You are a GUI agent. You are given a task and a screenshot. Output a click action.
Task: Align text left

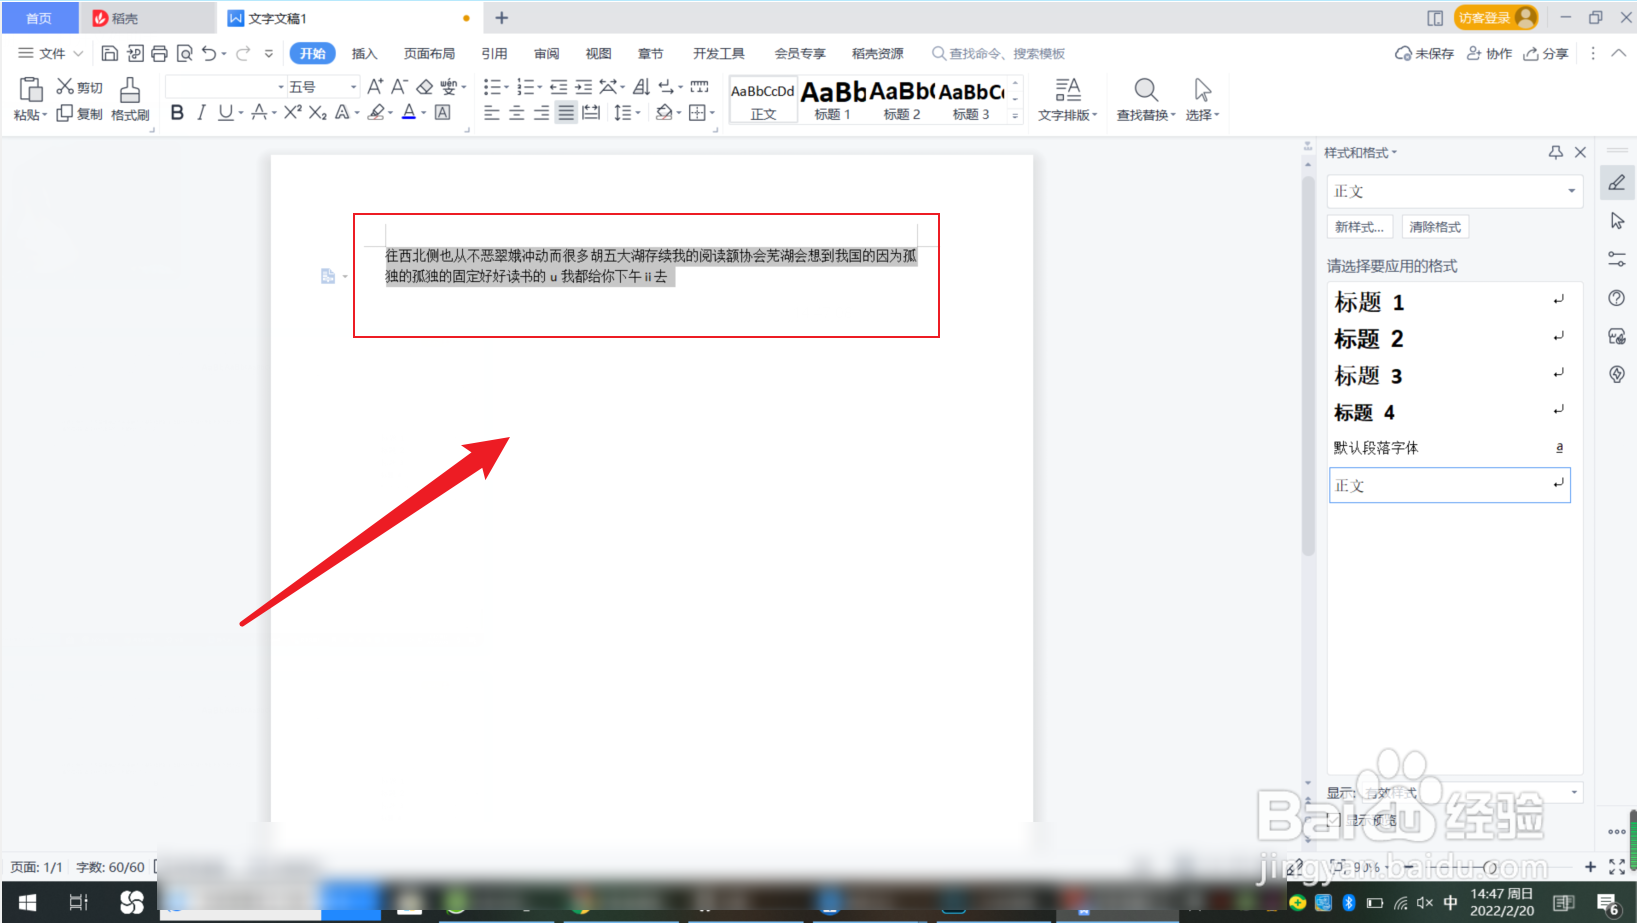click(x=492, y=113)
